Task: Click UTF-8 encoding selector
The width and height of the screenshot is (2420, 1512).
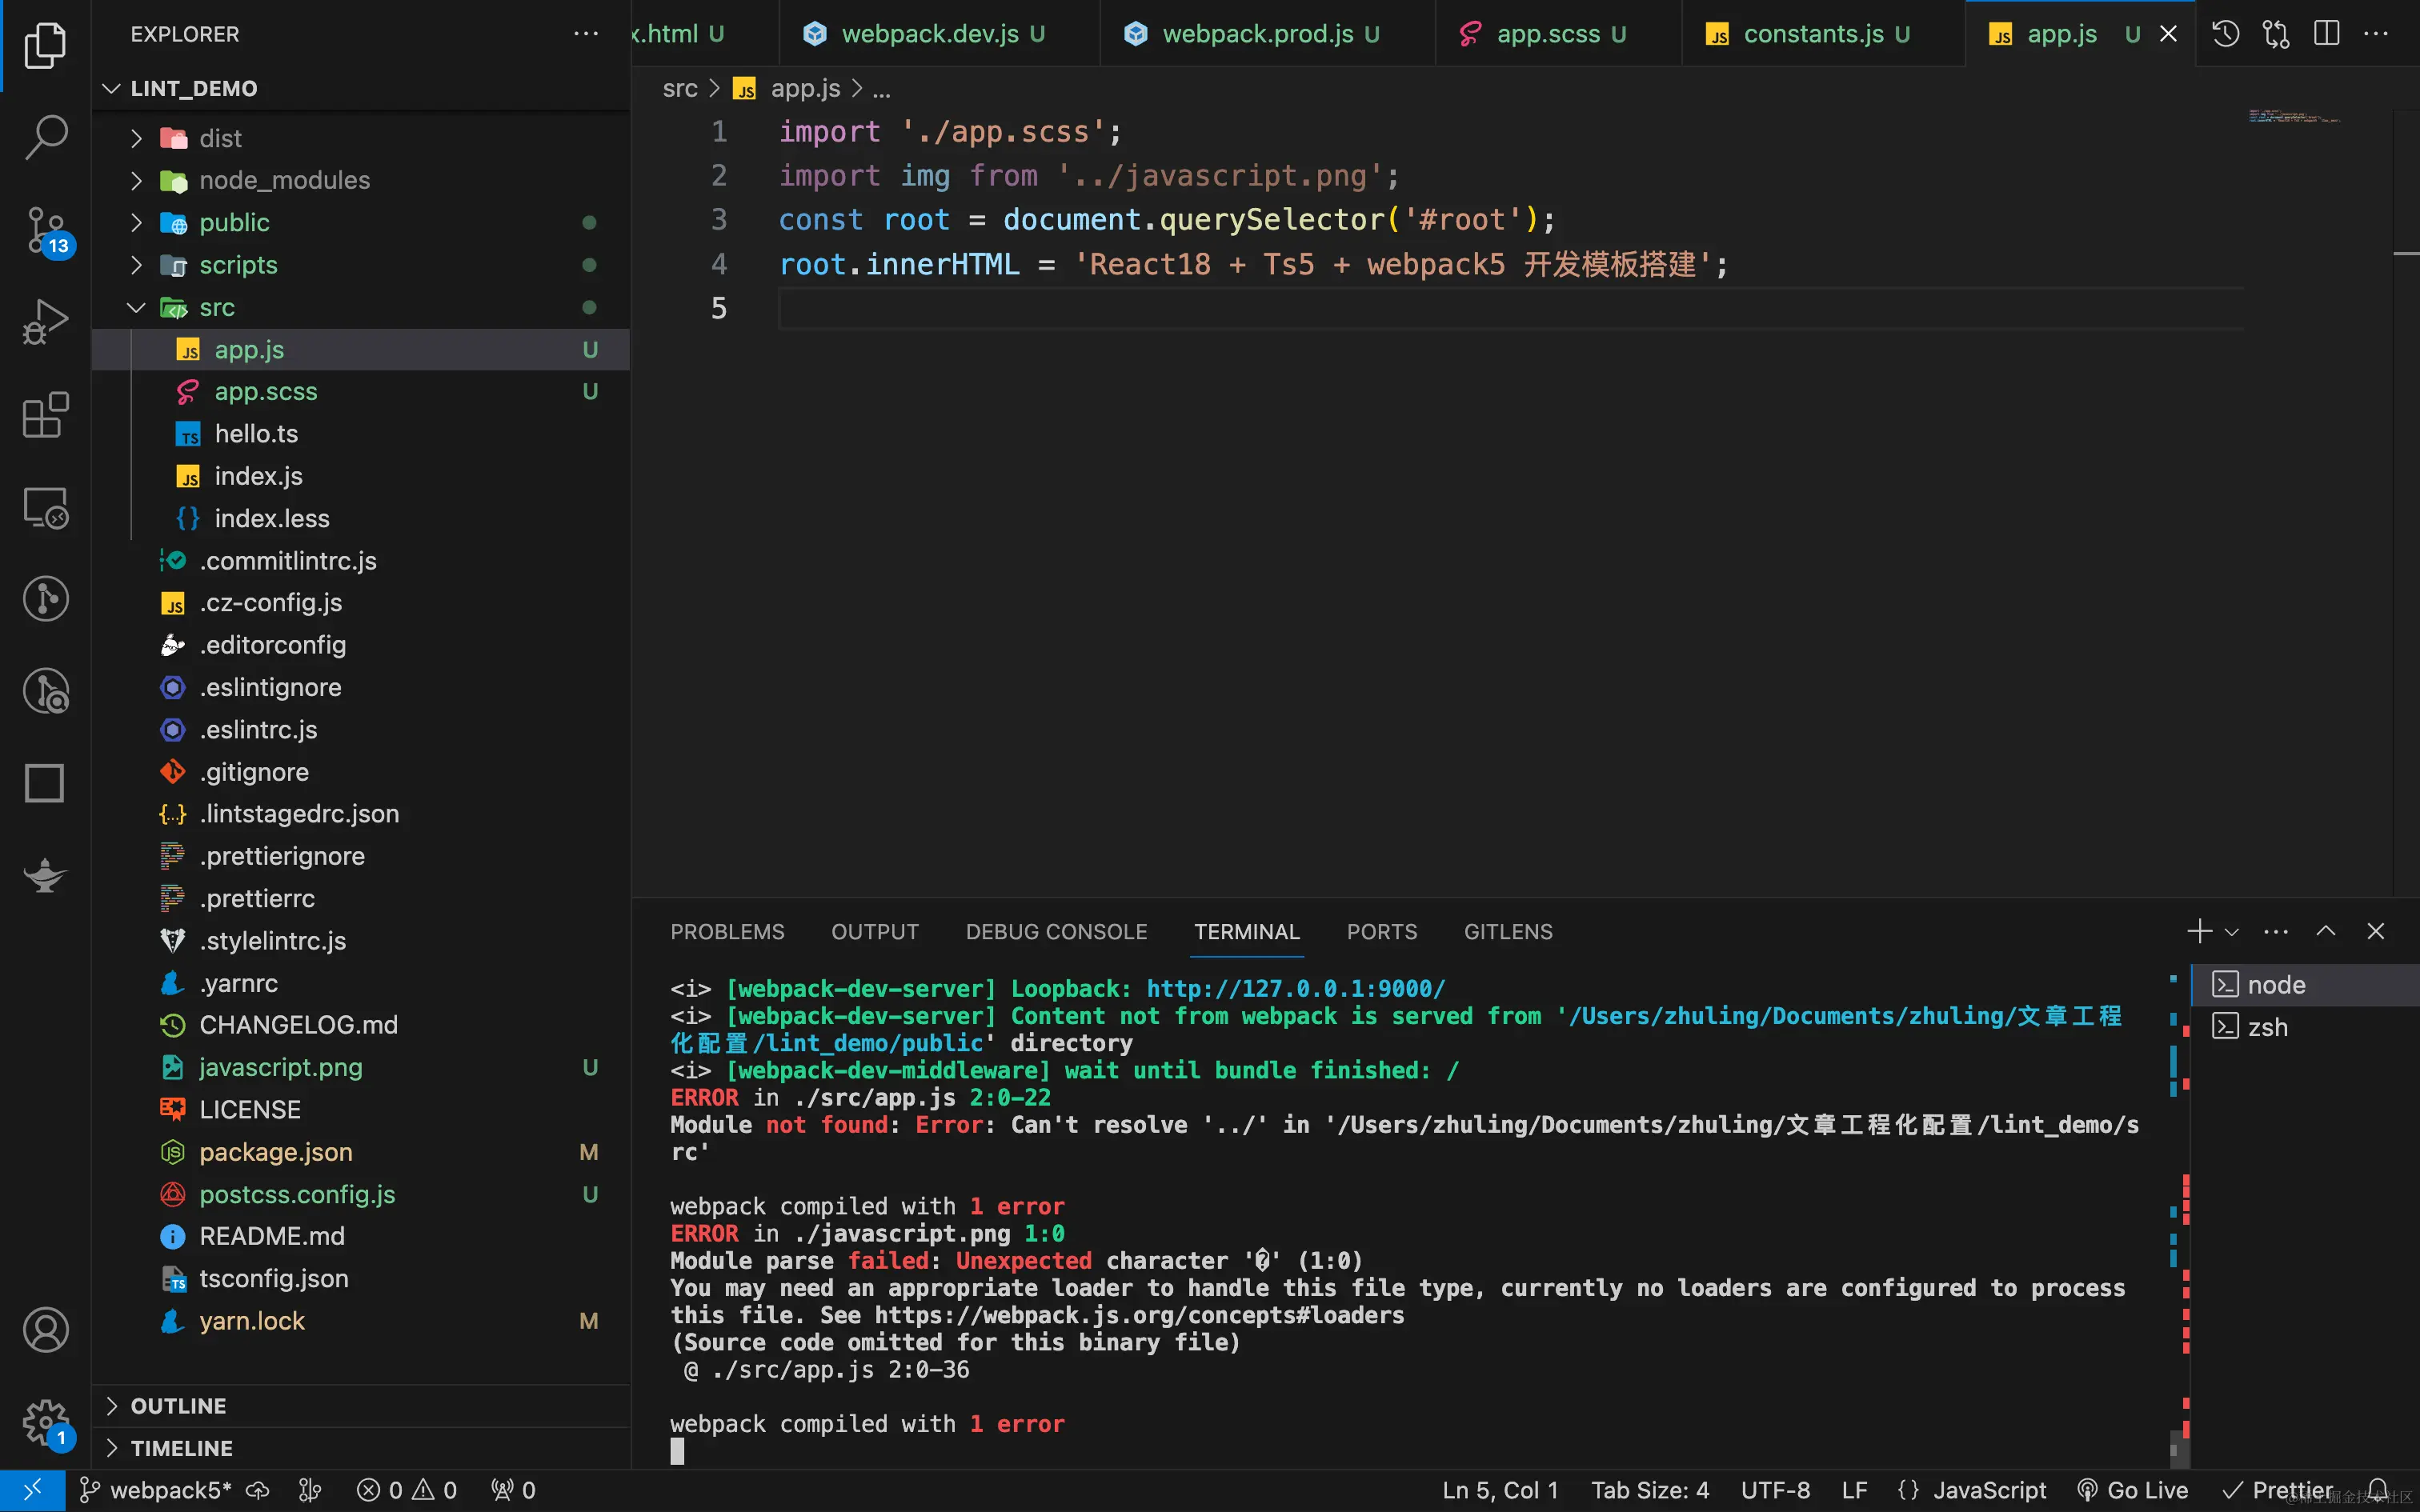Action: [x=1775, y=1490]
